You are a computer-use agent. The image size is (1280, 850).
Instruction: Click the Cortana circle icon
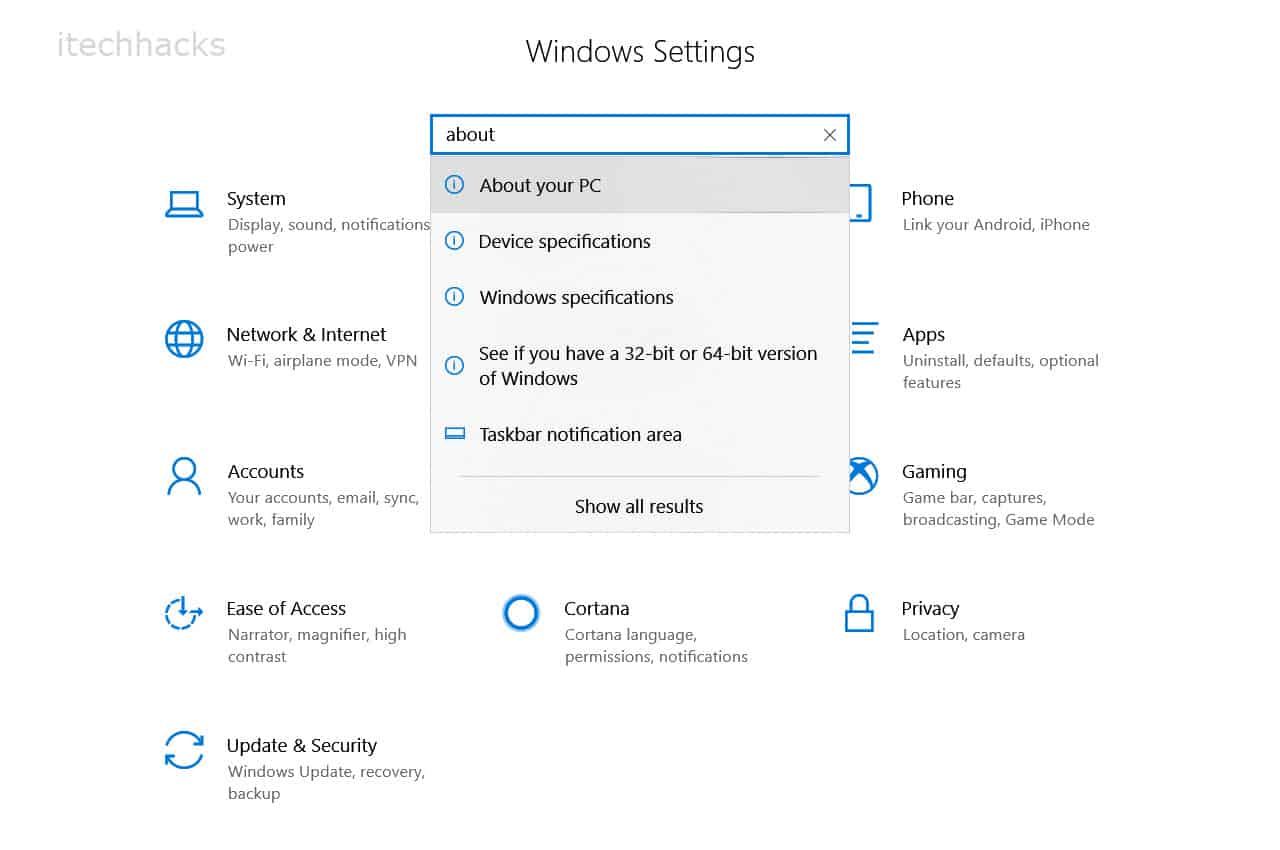coord(521,613)
